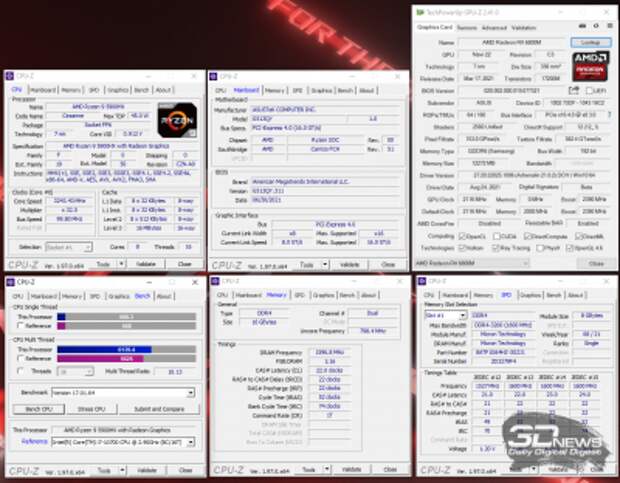The image size is (620, 483).
Task: Click the Close button in the CPU-Z processor window
Action: (185, 264)
